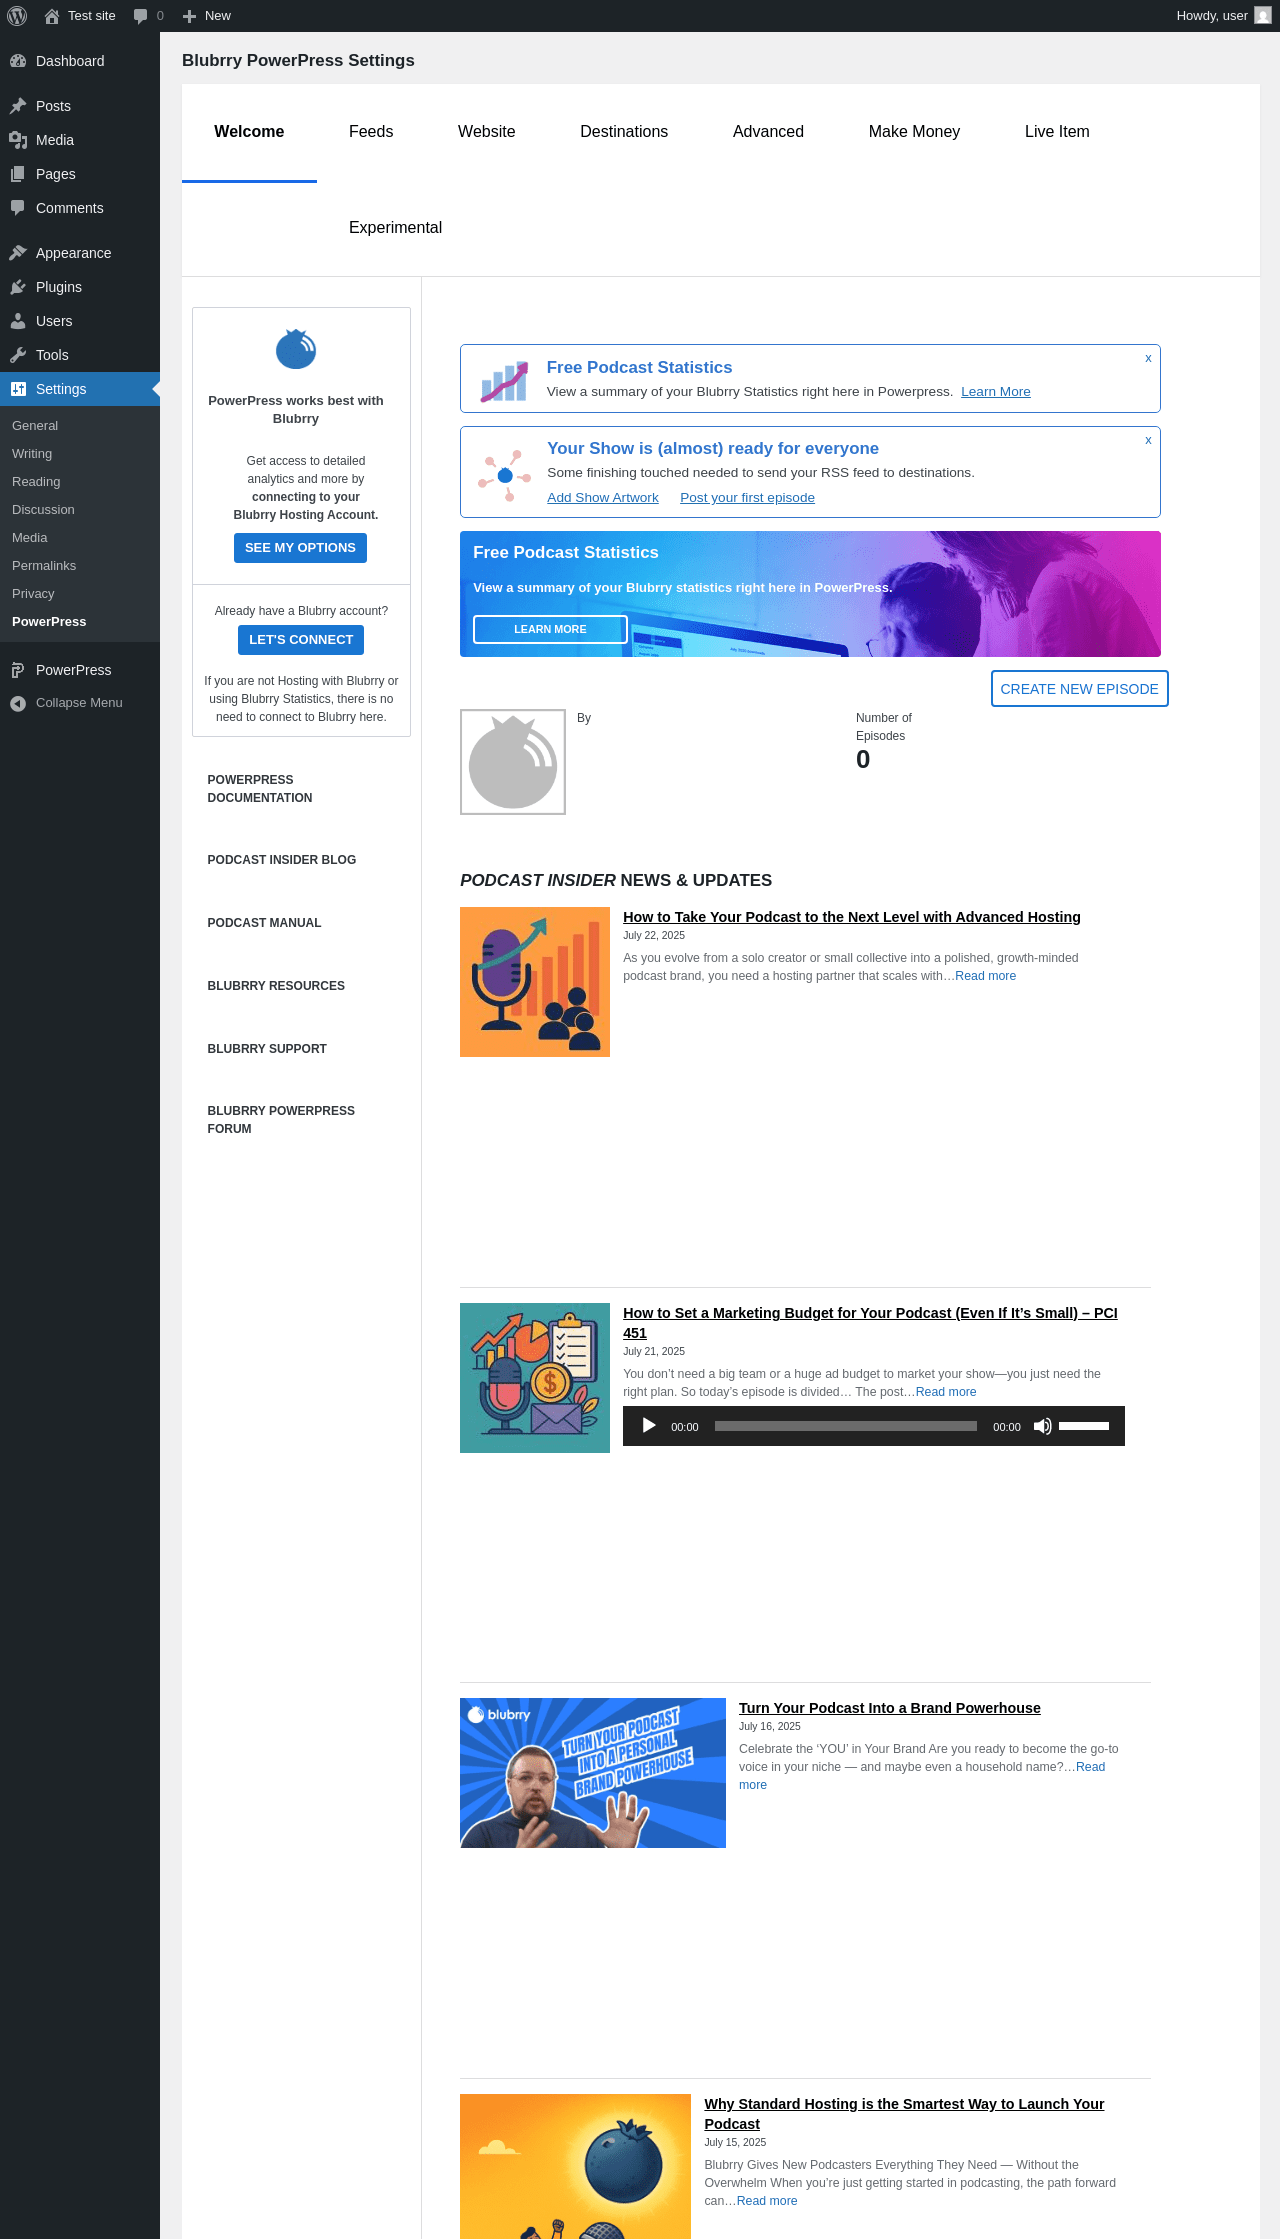The height and width of the screenshot is (2239, 1280).
Task: Click Post your first episode link
Action: pos(747,498)
